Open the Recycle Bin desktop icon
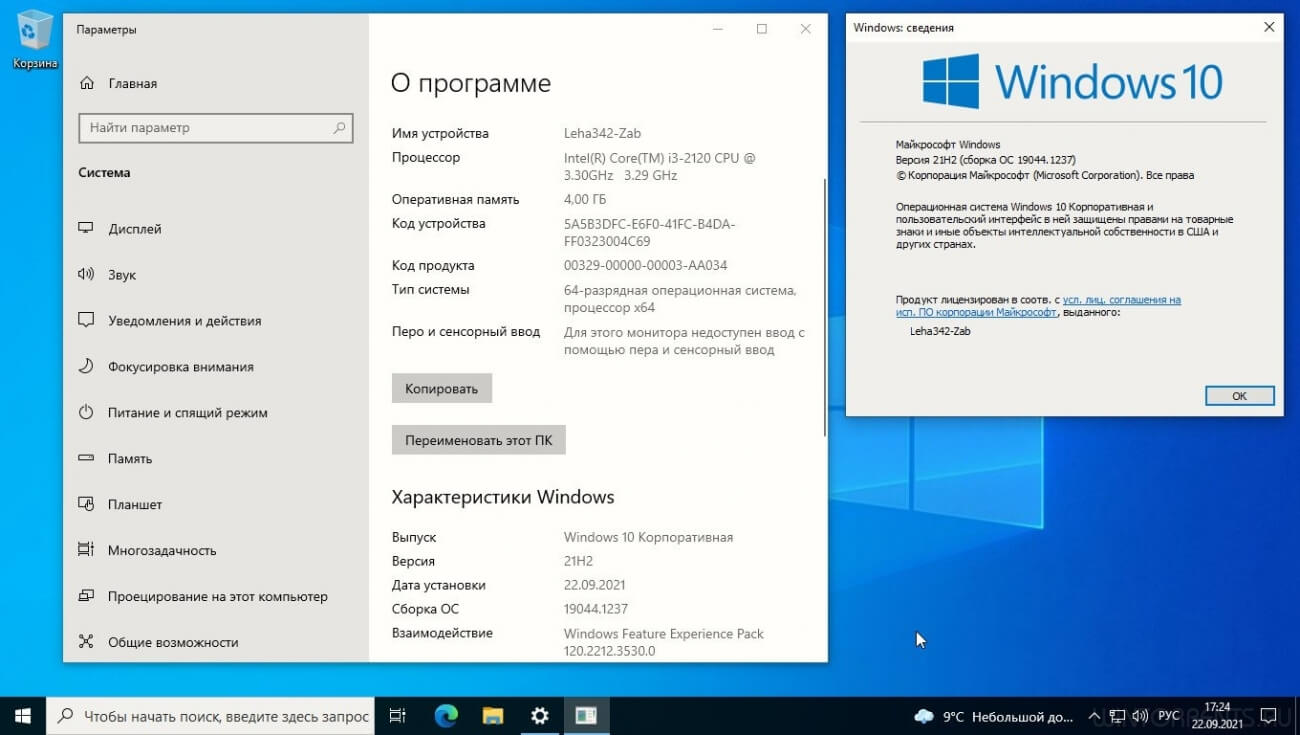Screen dimensions: 1300x735 (35, 40)
